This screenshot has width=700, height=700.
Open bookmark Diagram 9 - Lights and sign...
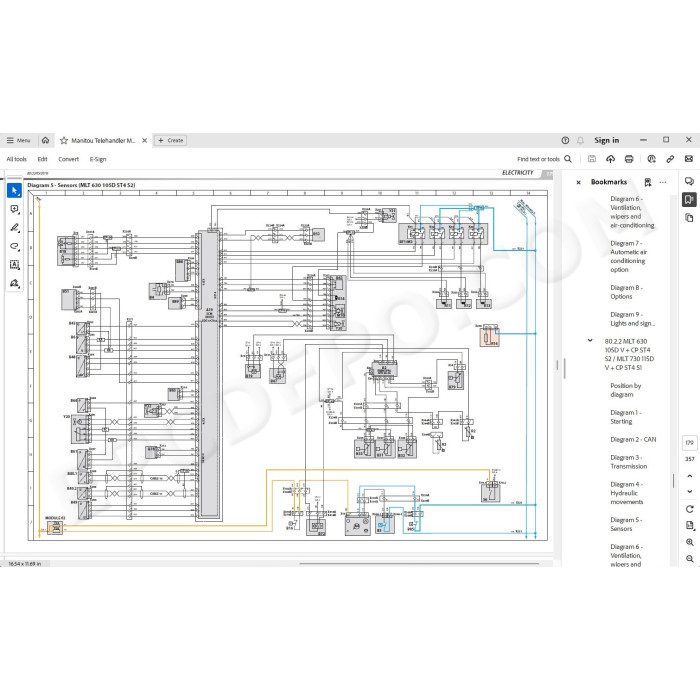[633, 319]
